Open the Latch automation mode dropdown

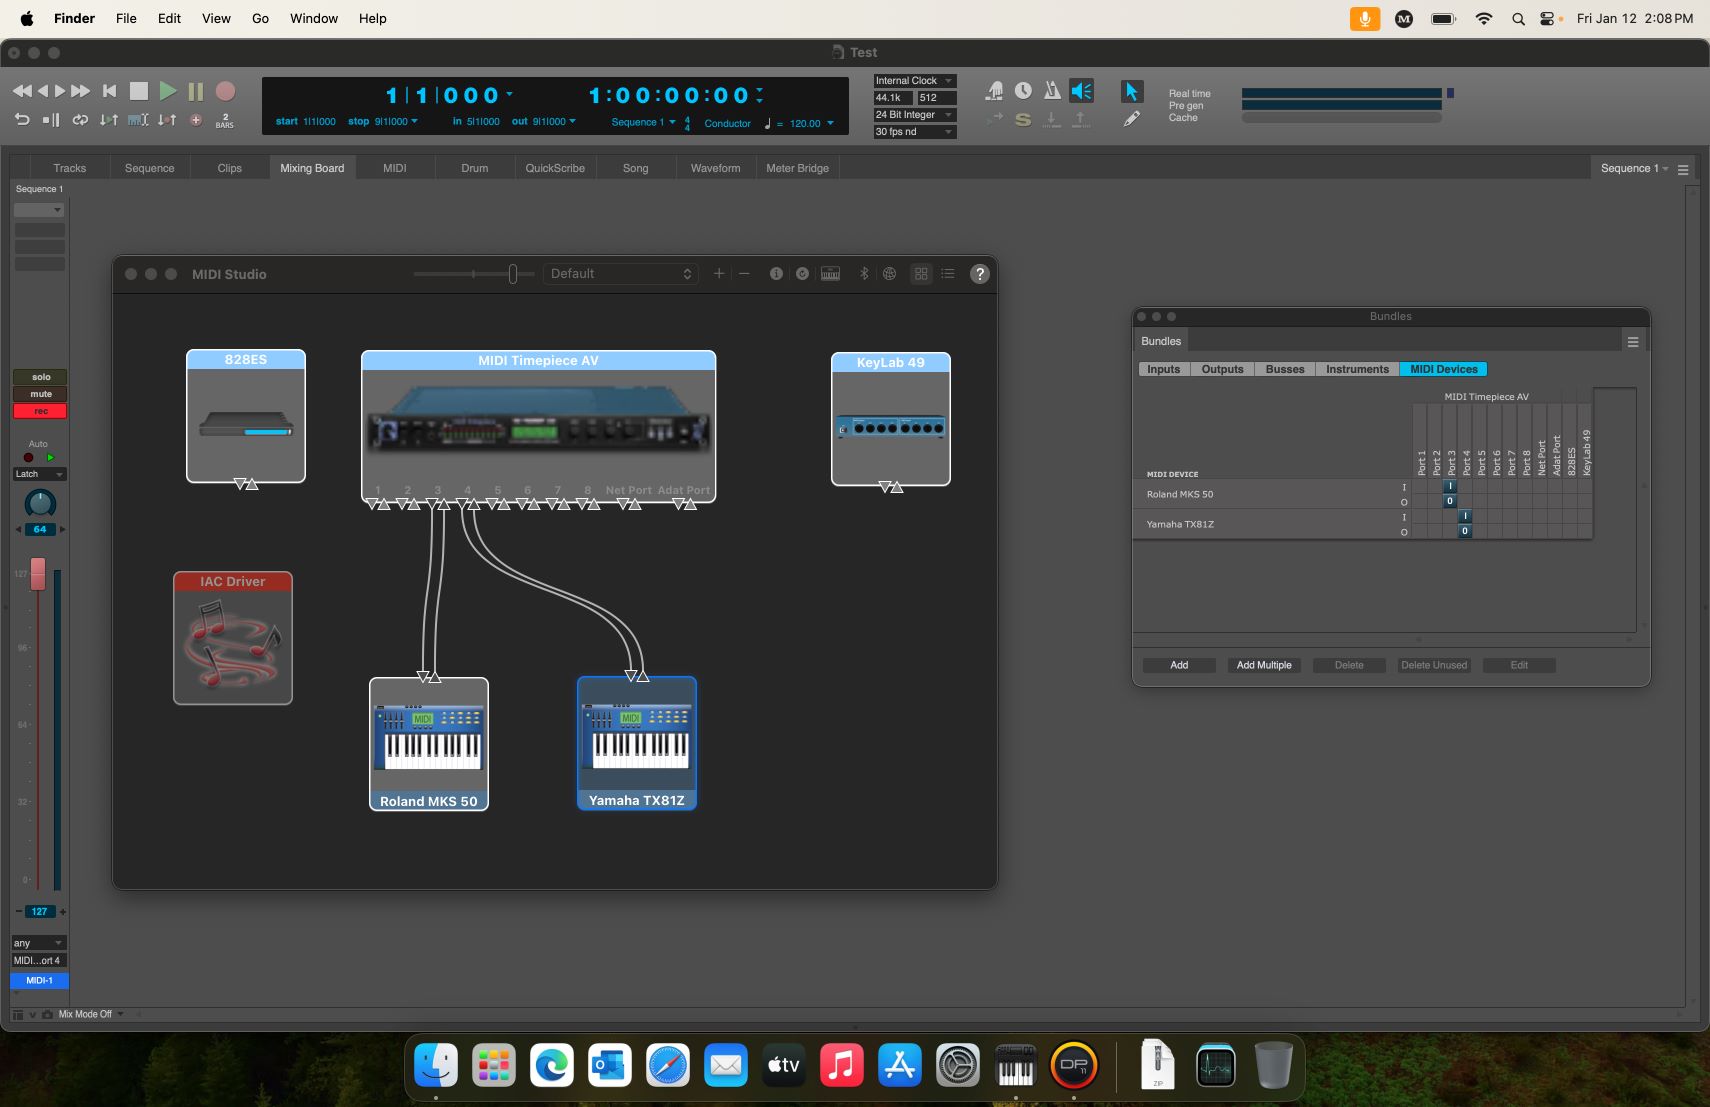(39, 474)
